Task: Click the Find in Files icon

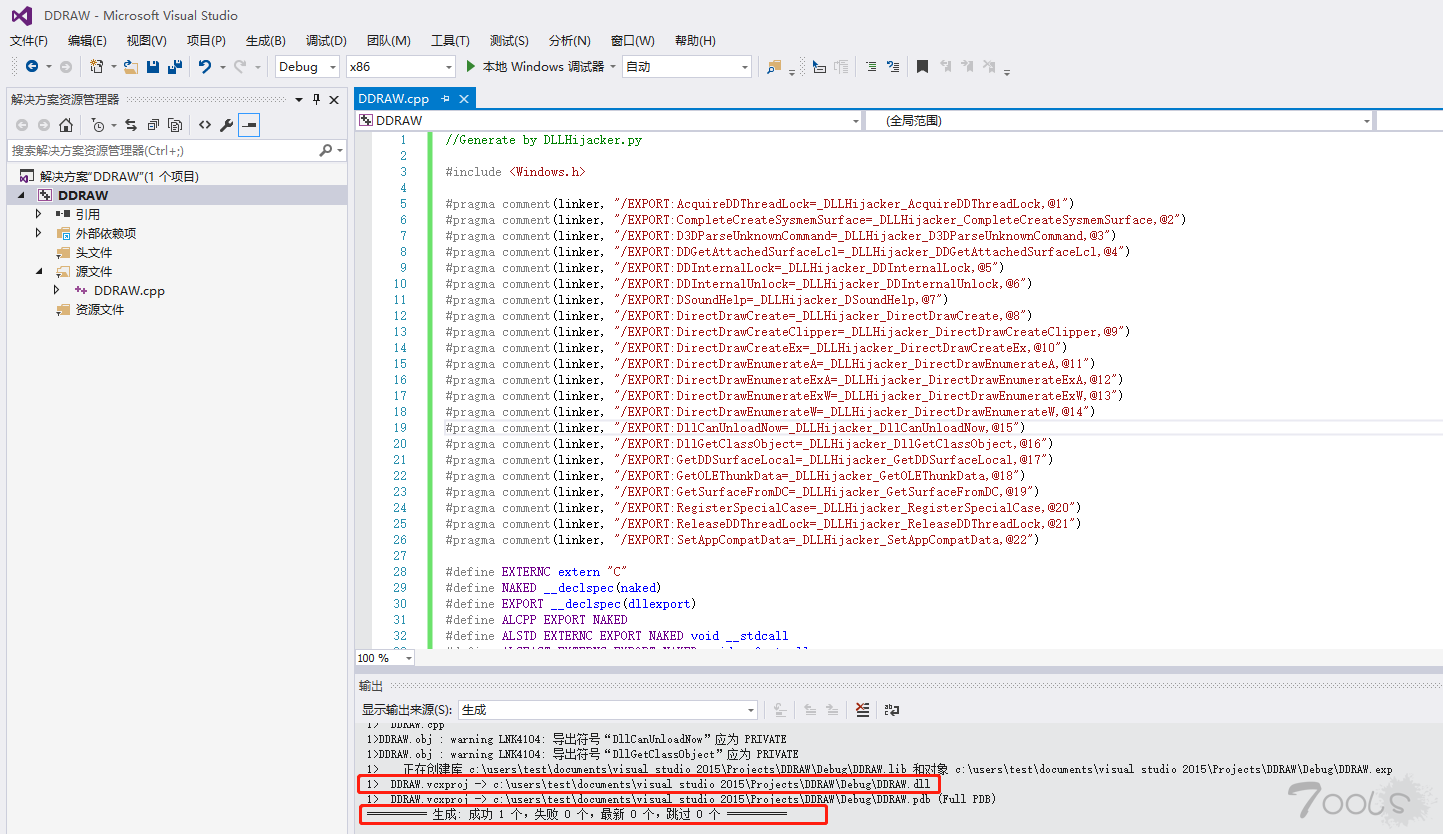Action: coord(773,67)
